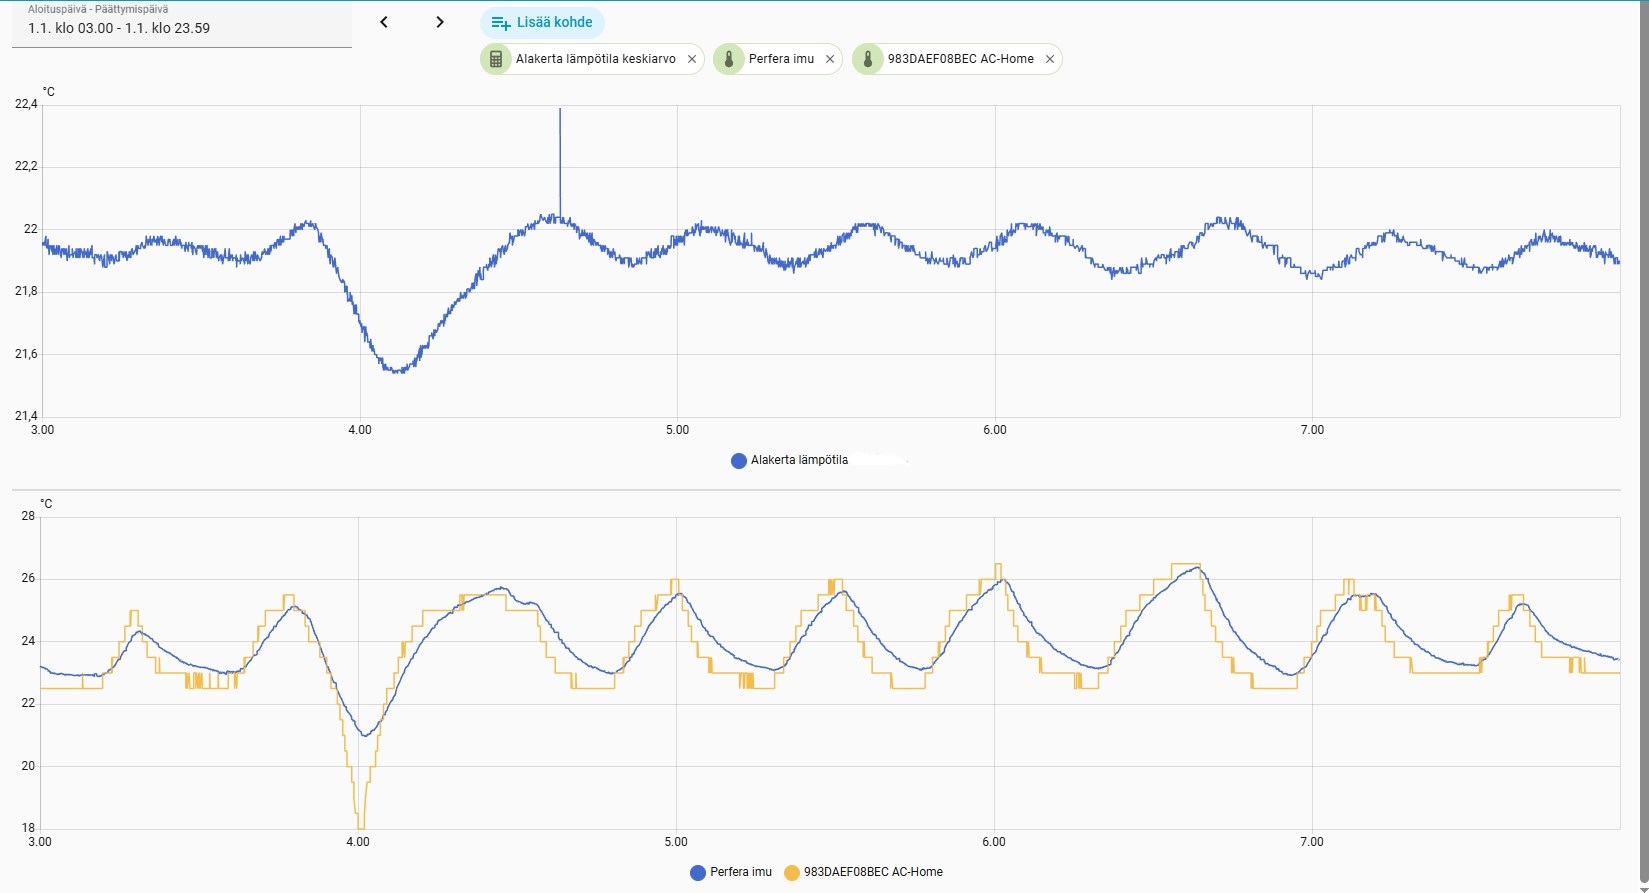
Task: Go to next date range arrow
Action: click(440, 22)
